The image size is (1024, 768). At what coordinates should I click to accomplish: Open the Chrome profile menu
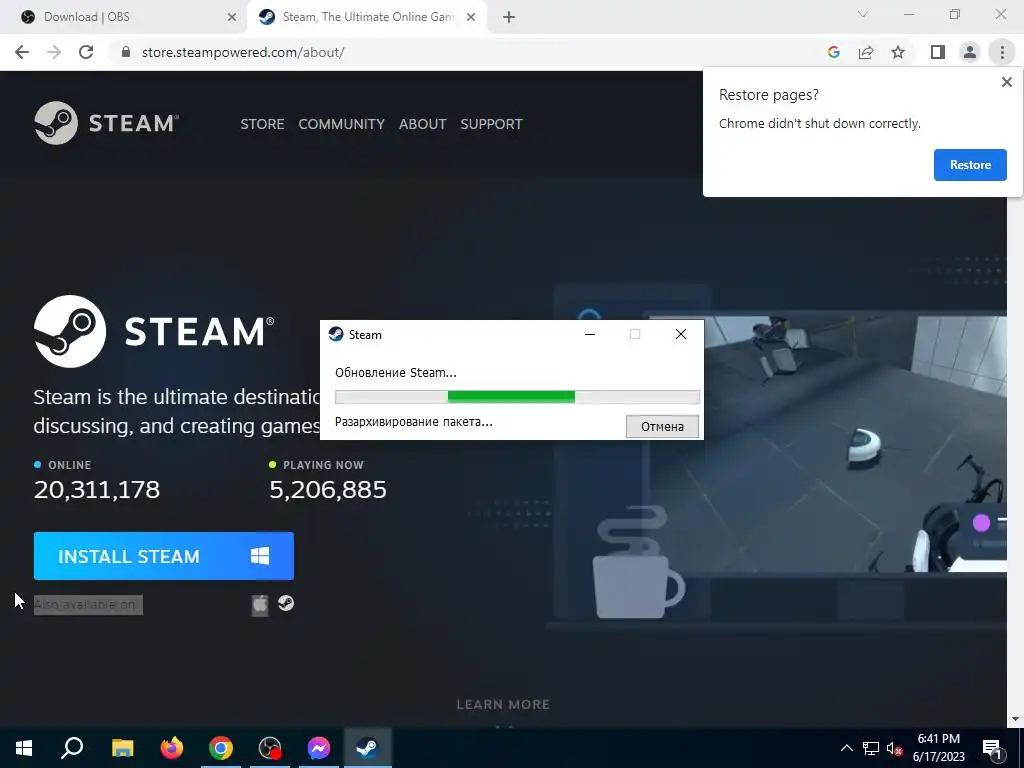pyautogui.click(x=970, y=52)
